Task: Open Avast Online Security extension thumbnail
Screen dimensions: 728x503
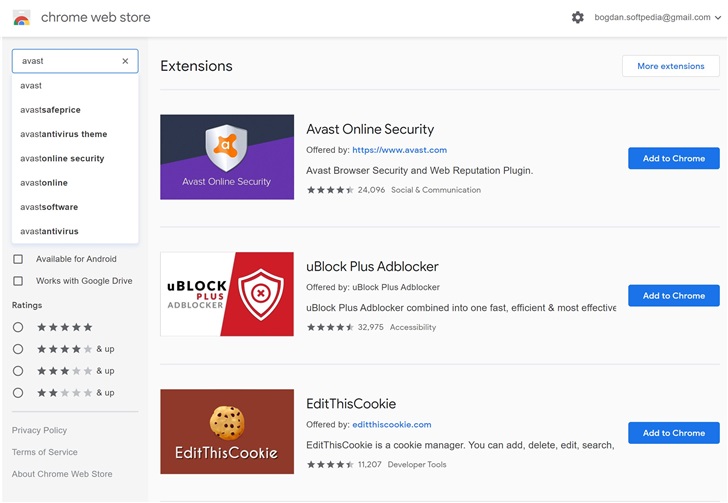Action: pyautogui.click(x=227, y=157)
